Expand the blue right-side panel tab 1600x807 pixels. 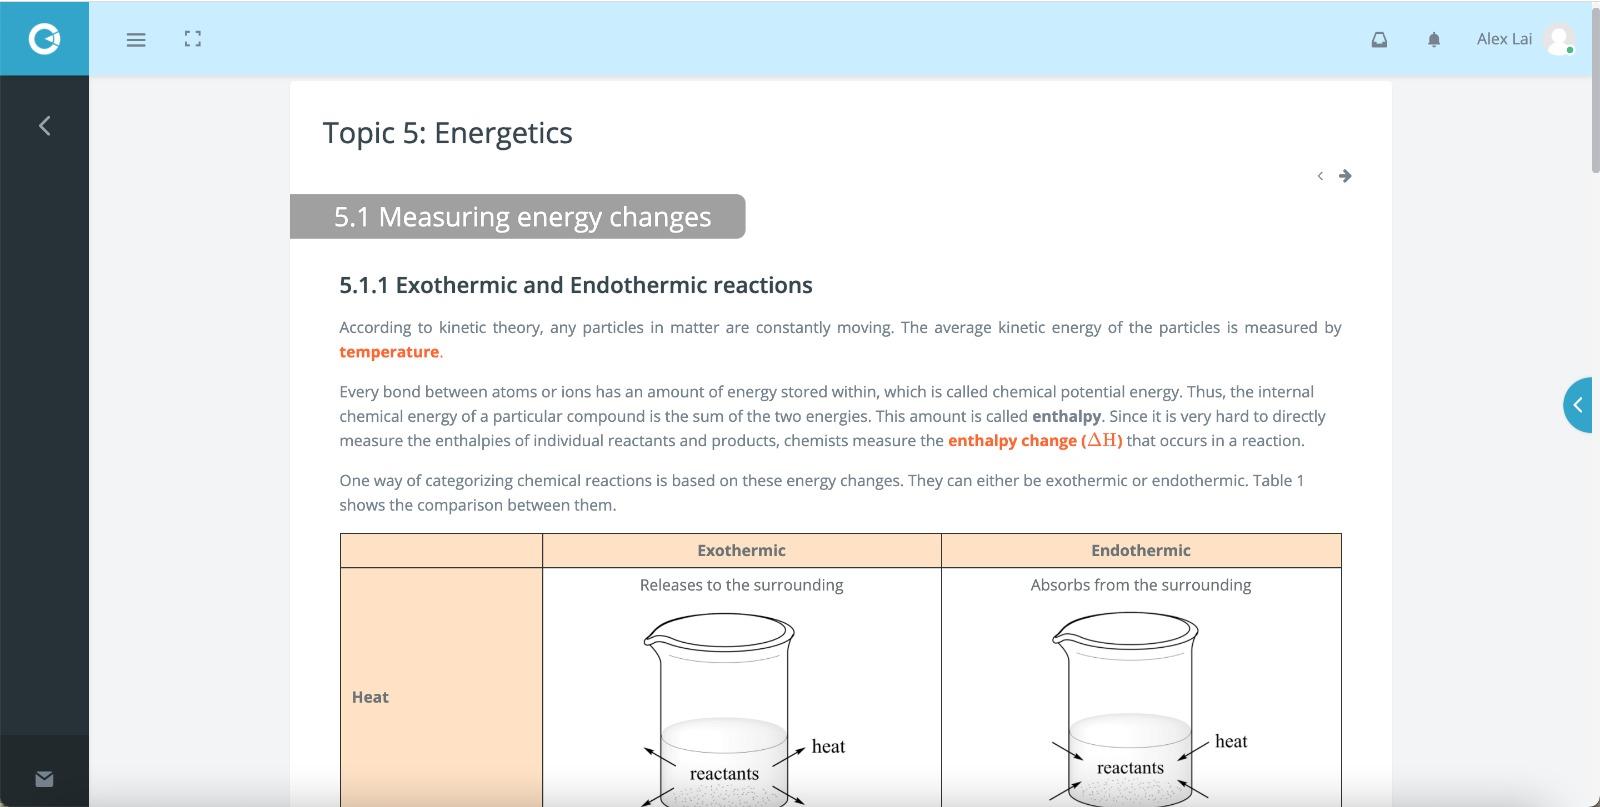coord(1578,405)
